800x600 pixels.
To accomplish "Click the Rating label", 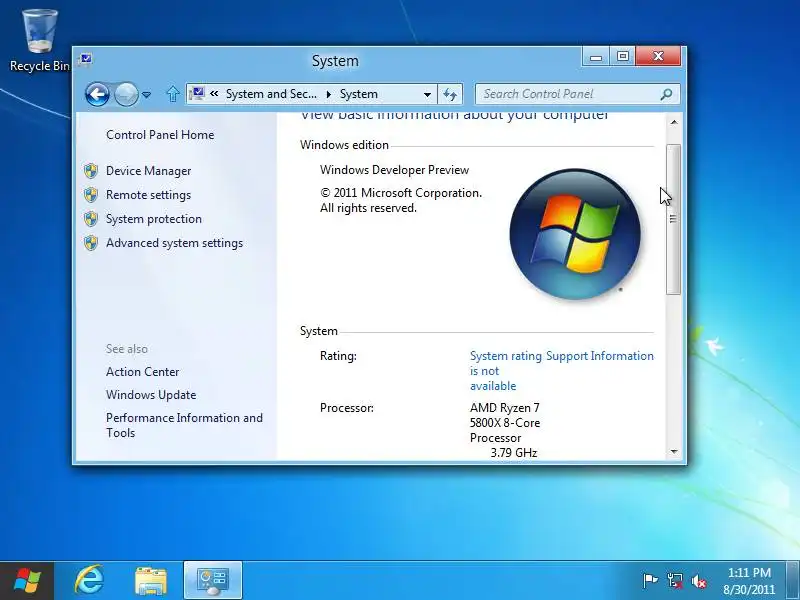I will [x=338, y=356].
